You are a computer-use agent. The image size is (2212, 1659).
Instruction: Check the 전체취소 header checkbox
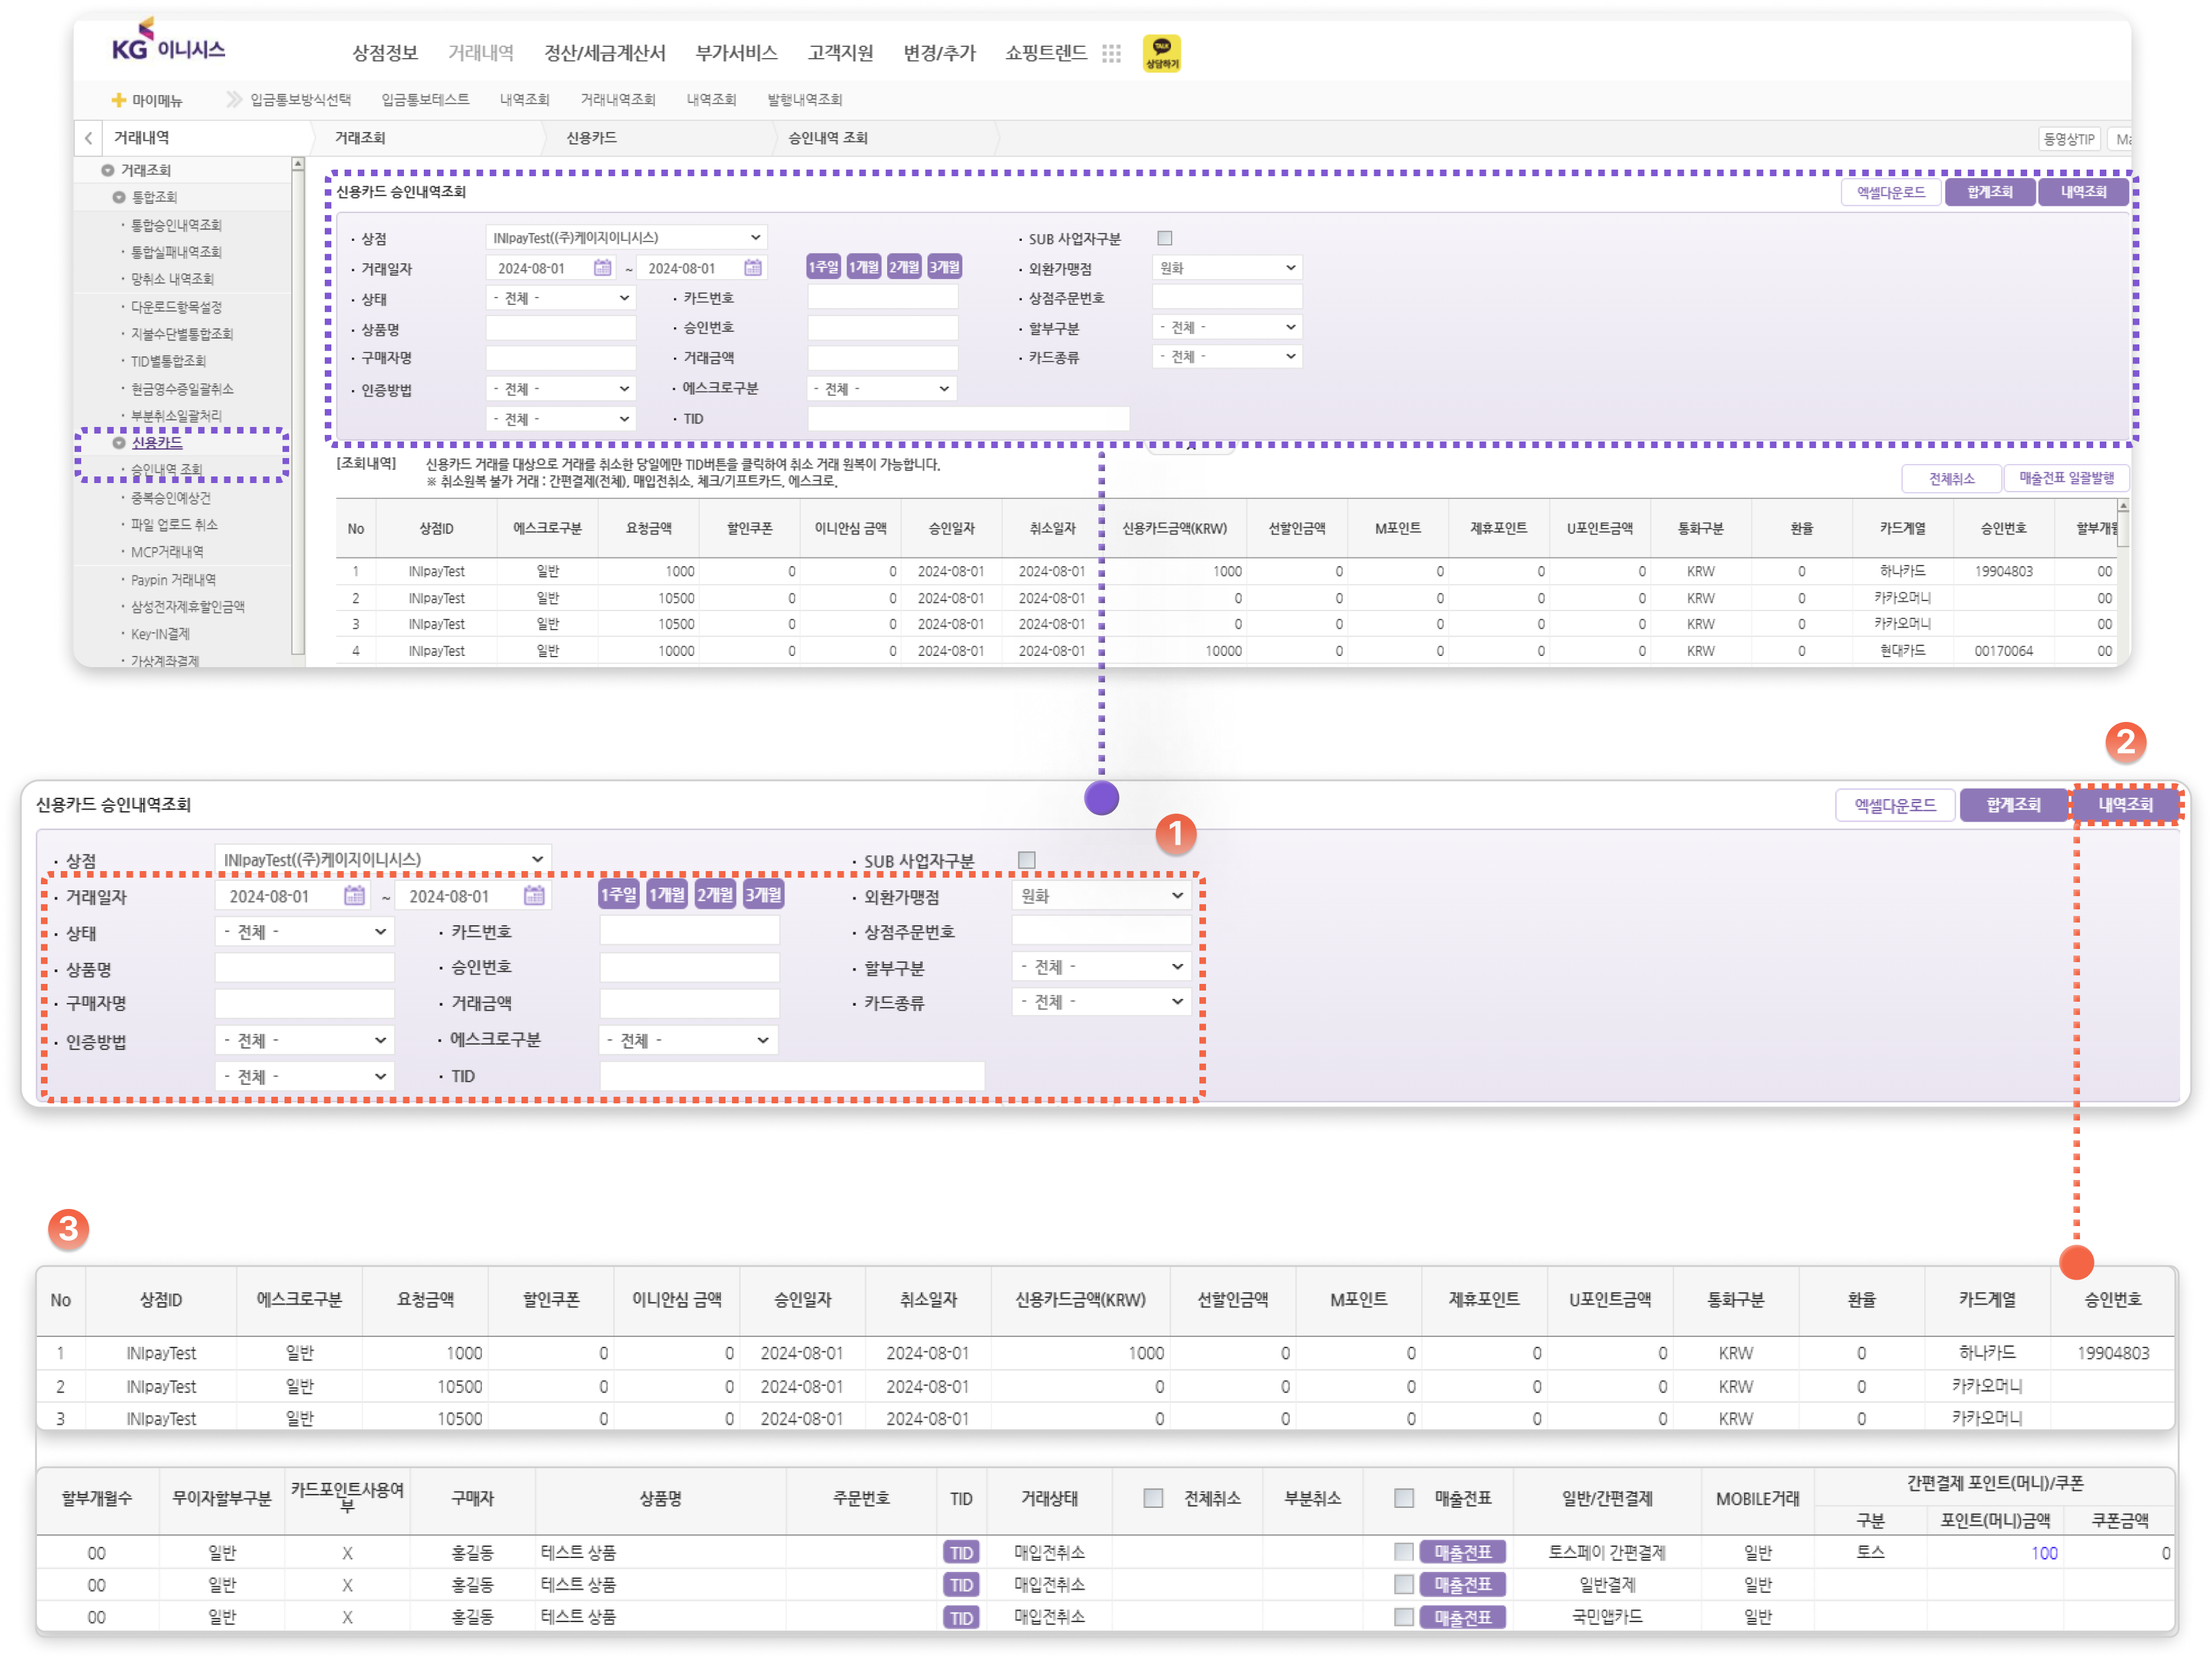[1154, 1498]
